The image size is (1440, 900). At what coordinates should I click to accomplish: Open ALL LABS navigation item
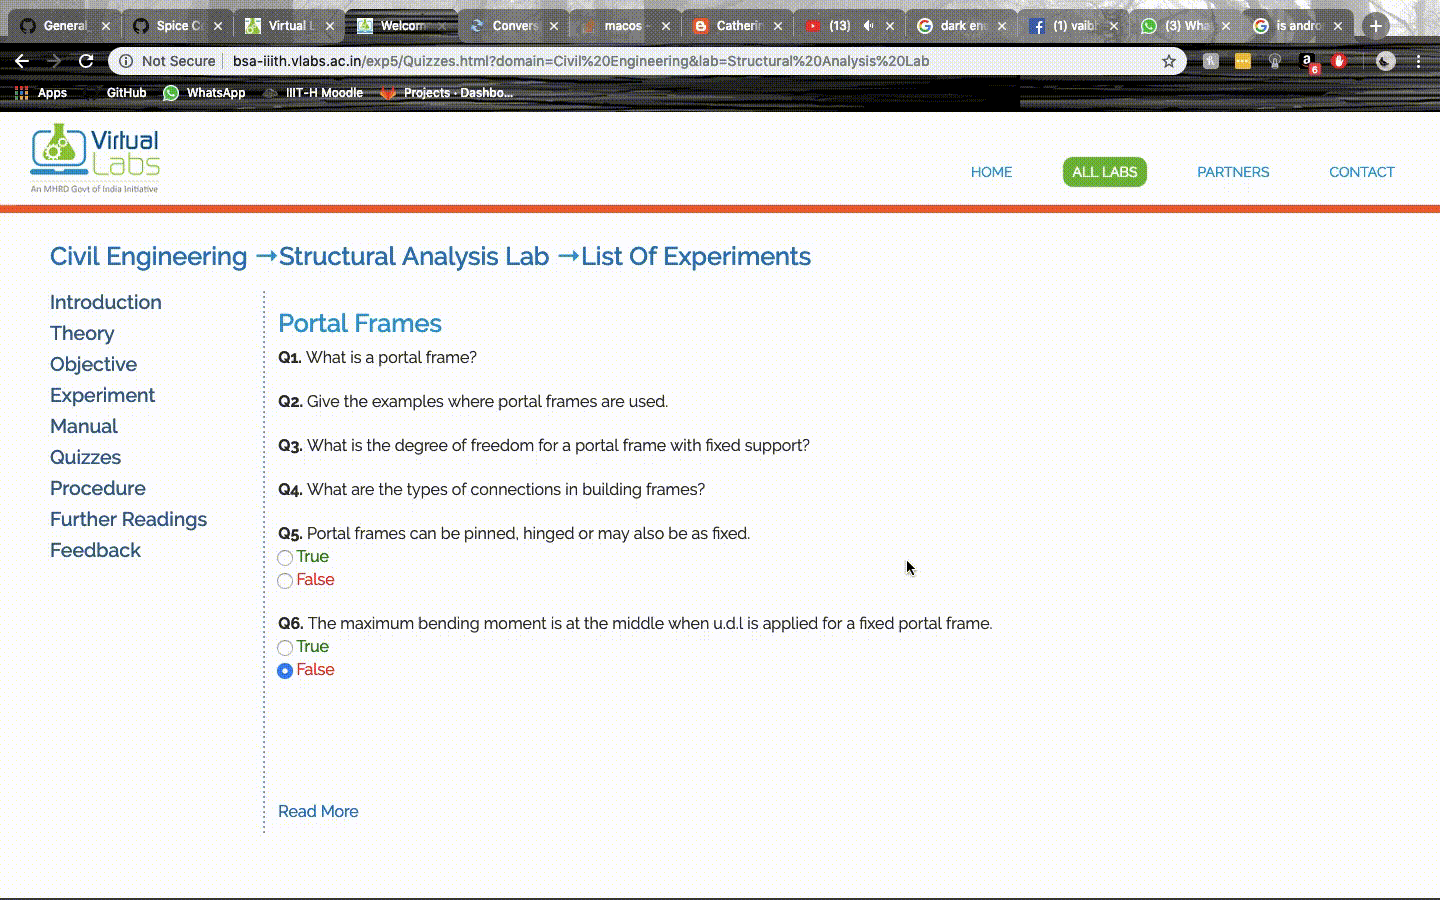coord(1104,171)
